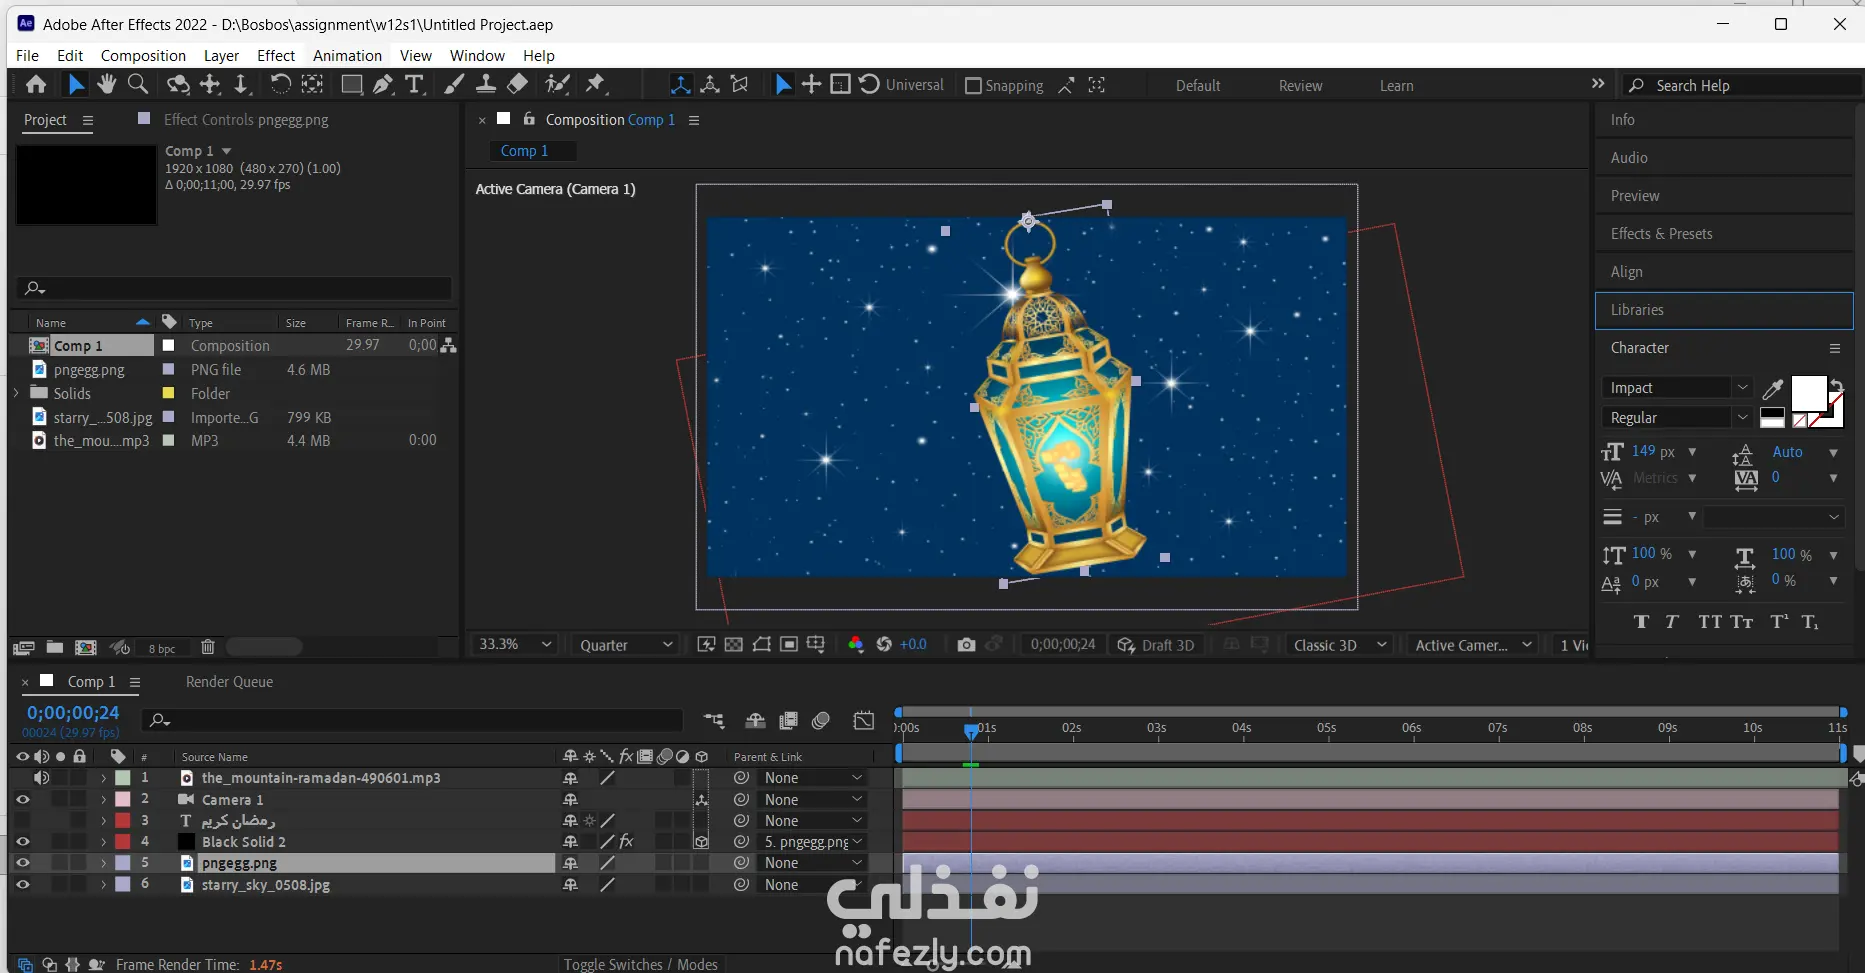Toggle Faux Bold text style
1865x973 pixels.
(x=1641, y=622)
